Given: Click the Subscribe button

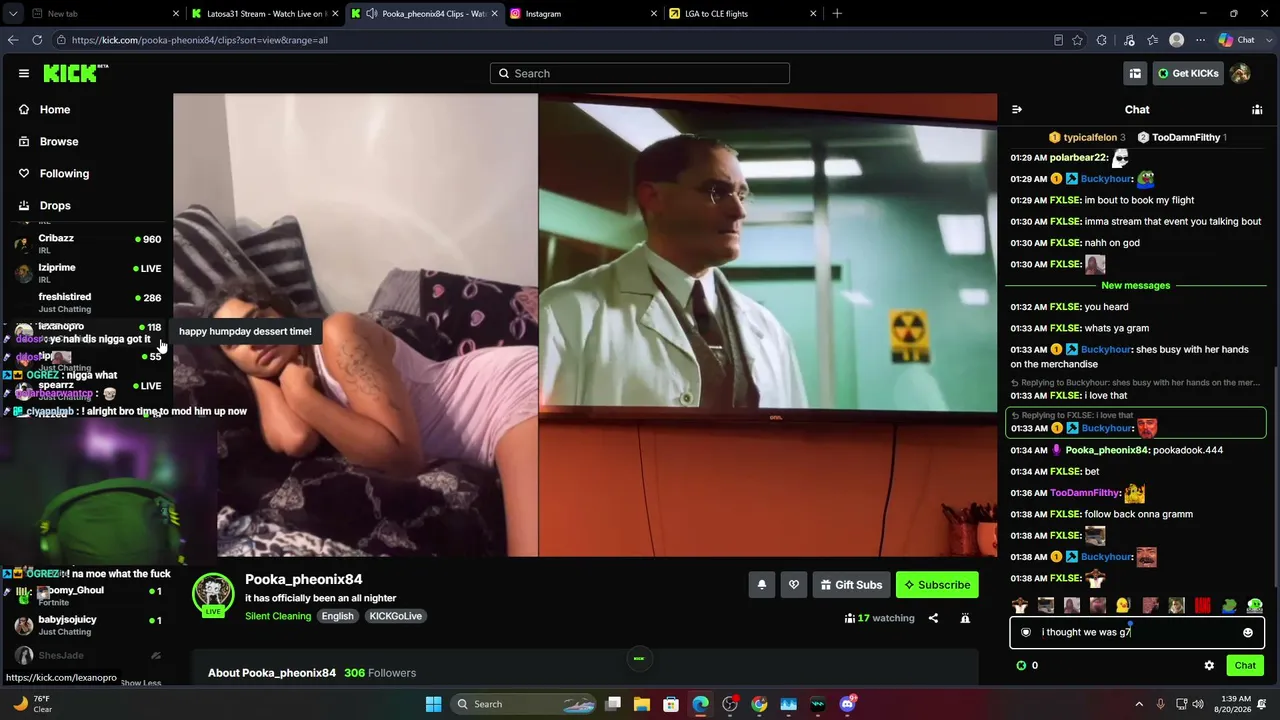Looking at the screenshot, I should [x=937, y=585].
